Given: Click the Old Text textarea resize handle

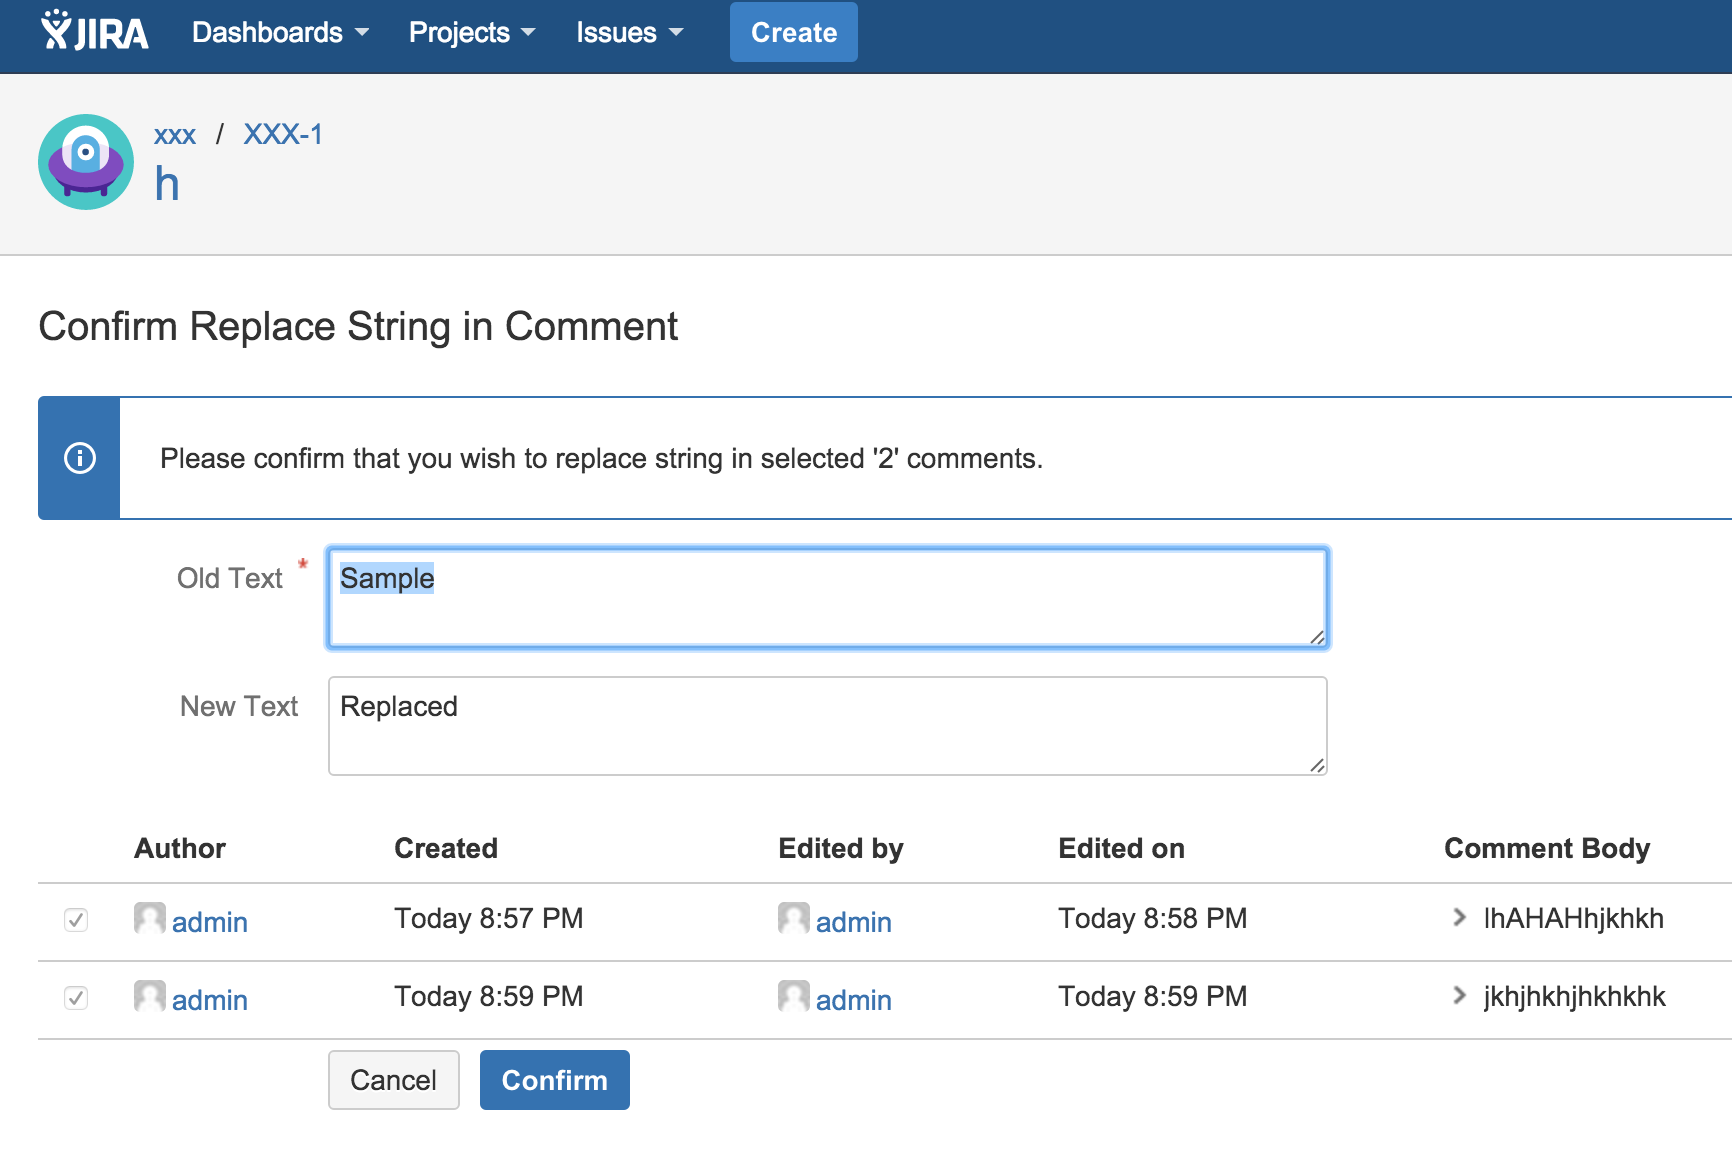Looking at the screenshot, I should pos(1317,637).
